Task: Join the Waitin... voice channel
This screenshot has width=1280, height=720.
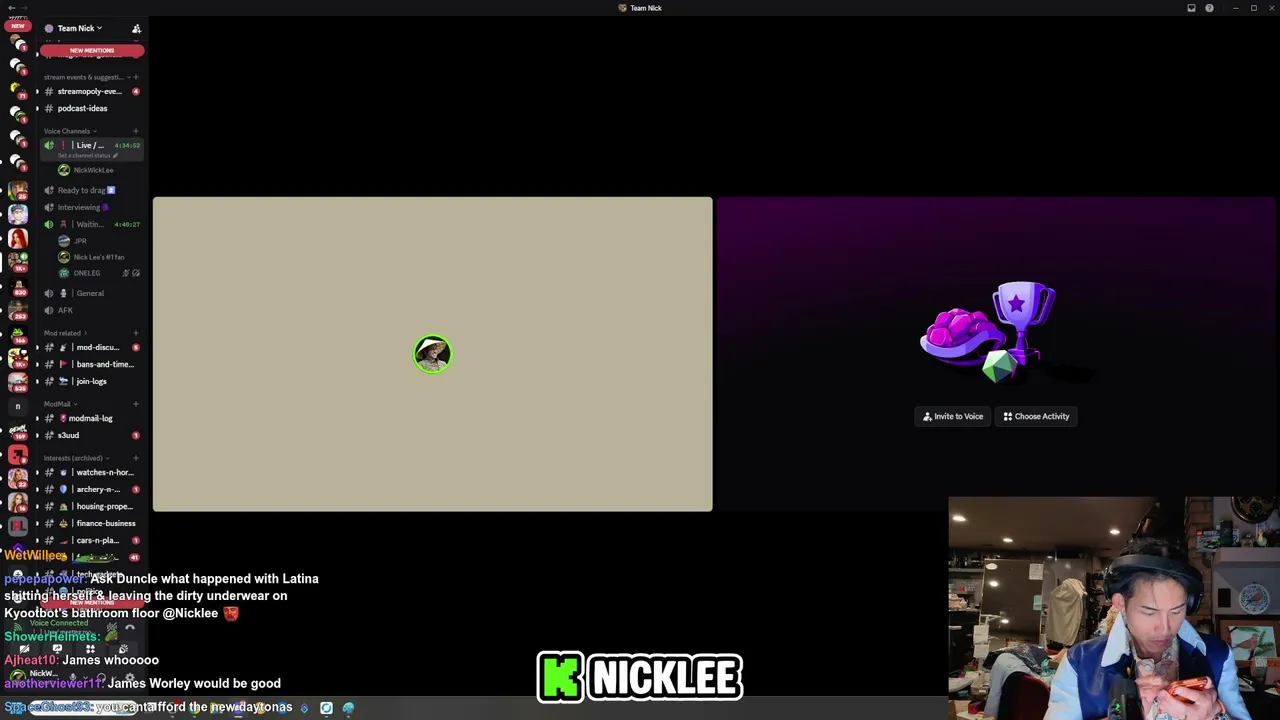Action: click(90, 225)
